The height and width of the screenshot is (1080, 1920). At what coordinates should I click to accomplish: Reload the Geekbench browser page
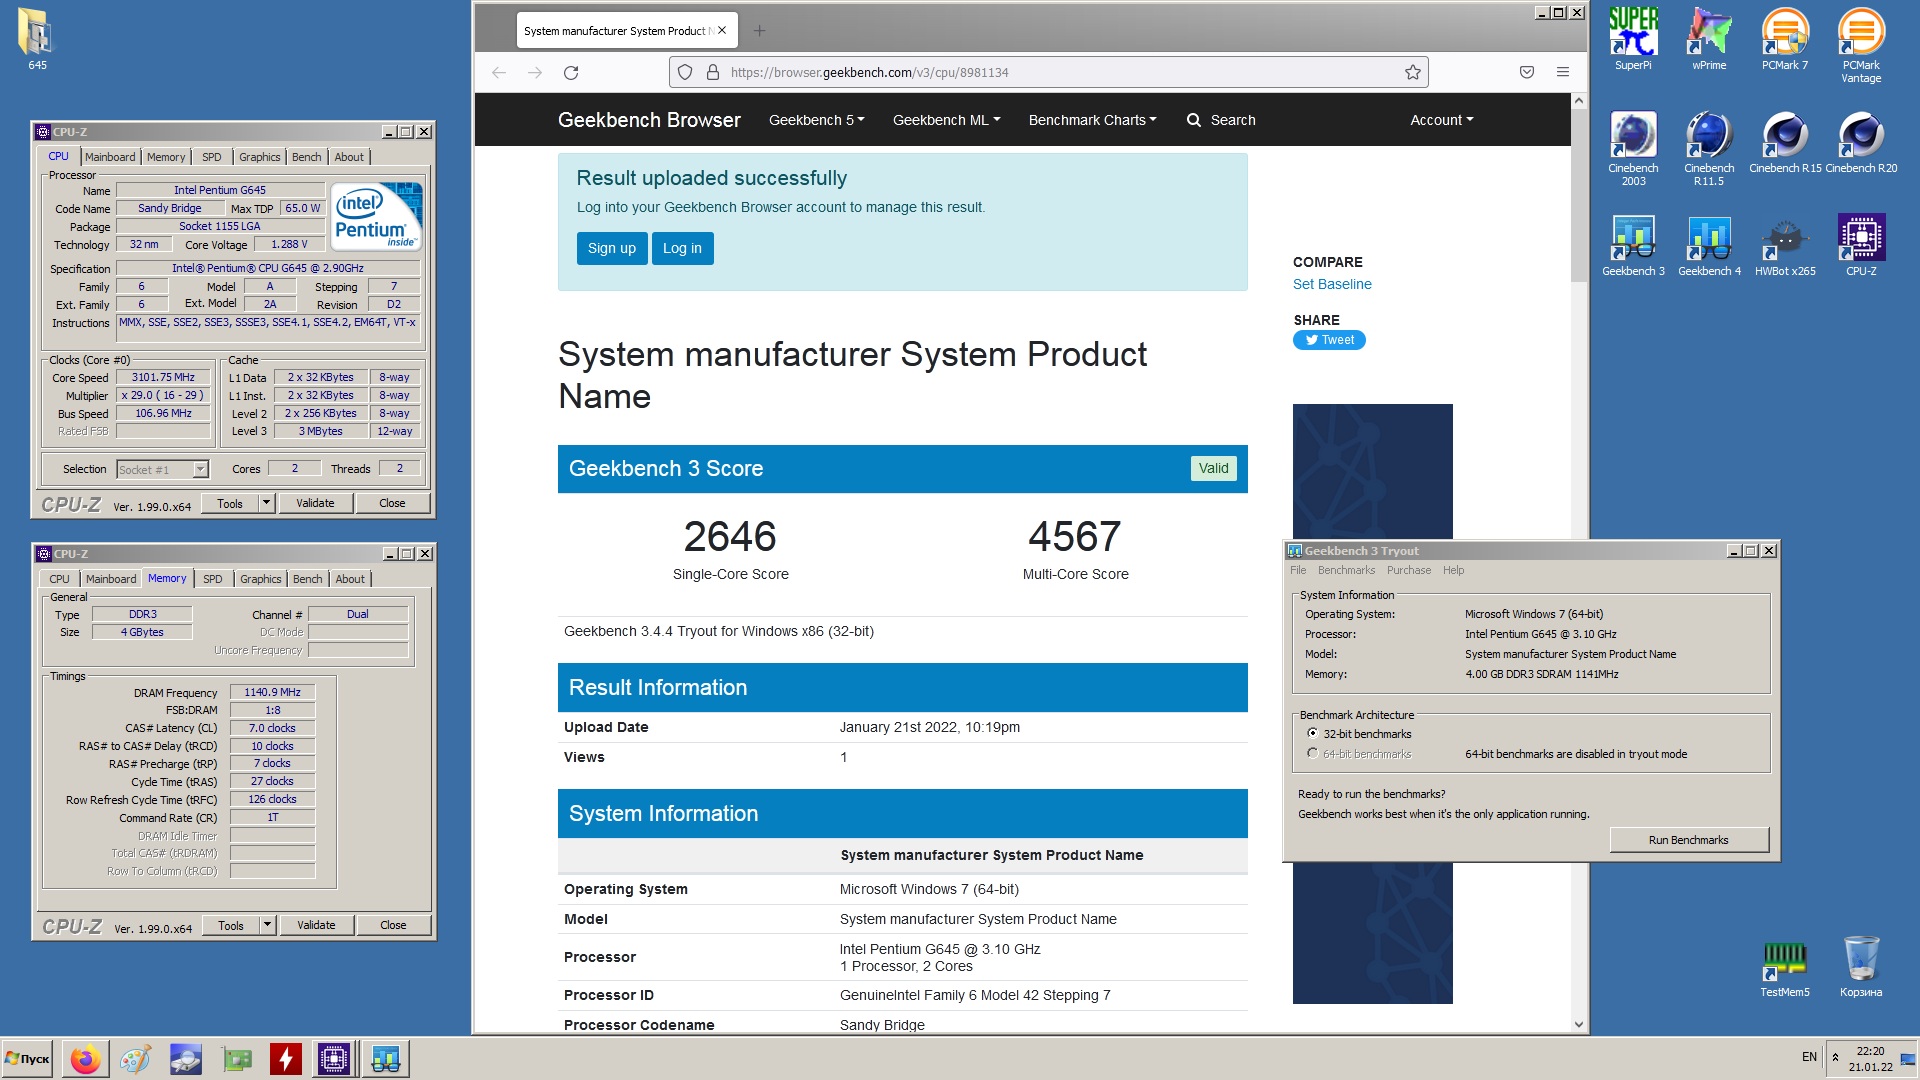coord(571,72)
